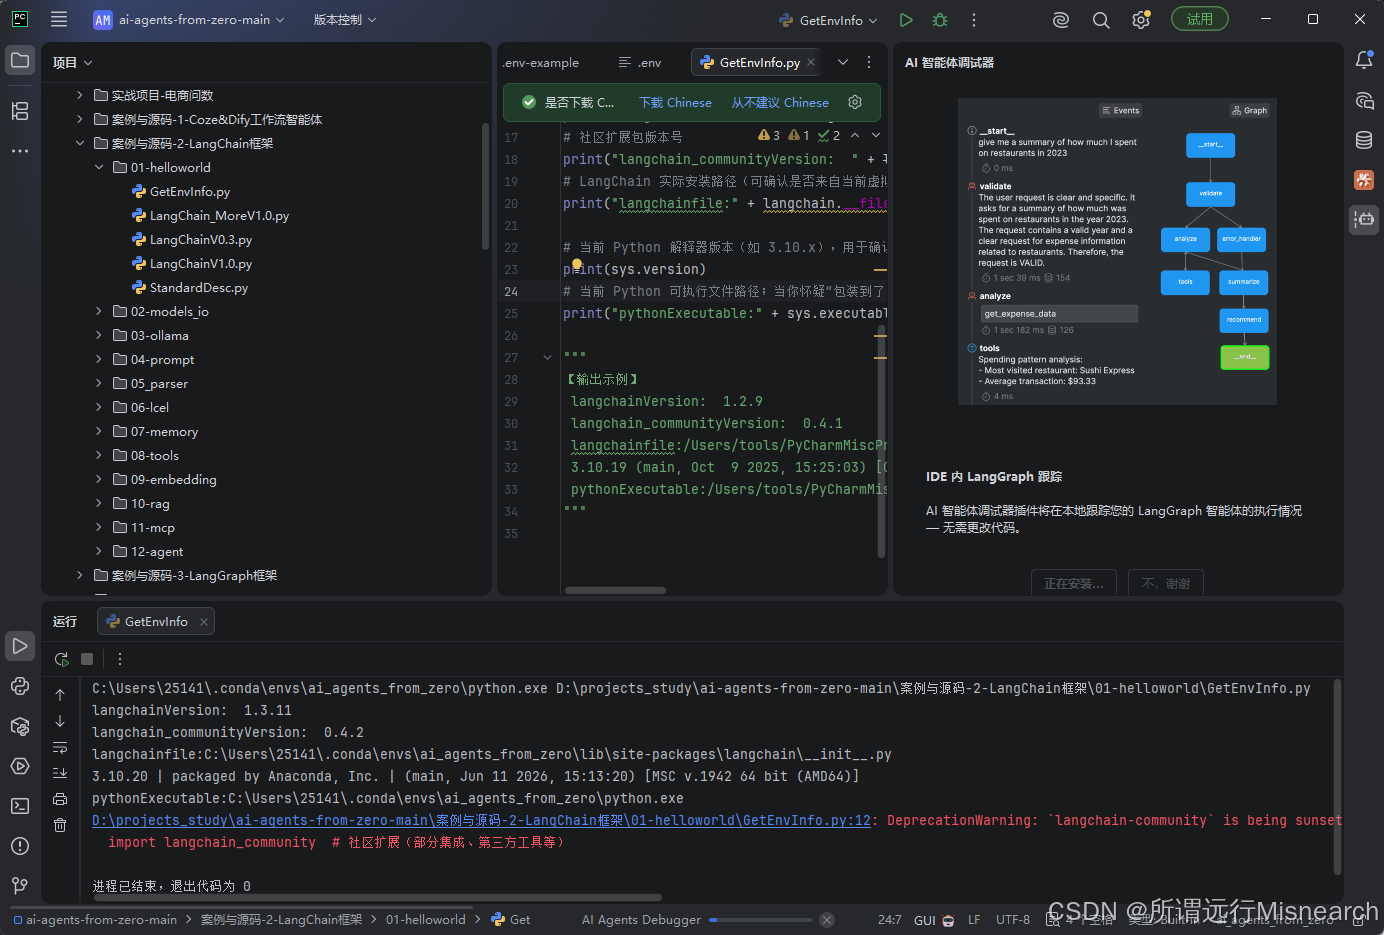Viewport: 1384px width, 935px height.
Task: Collapse 案例与源码-2-LangChain框架 folder
Action: click(x=80, y=143)
